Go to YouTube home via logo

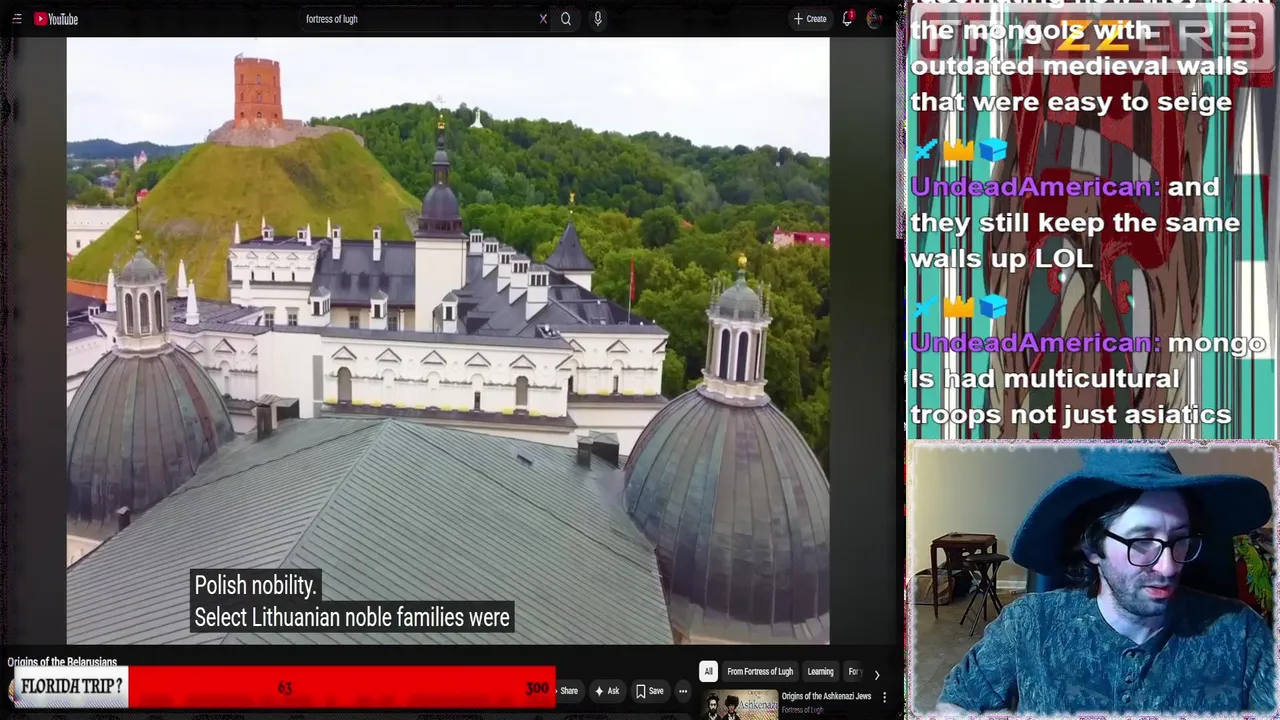click(56, 19)
